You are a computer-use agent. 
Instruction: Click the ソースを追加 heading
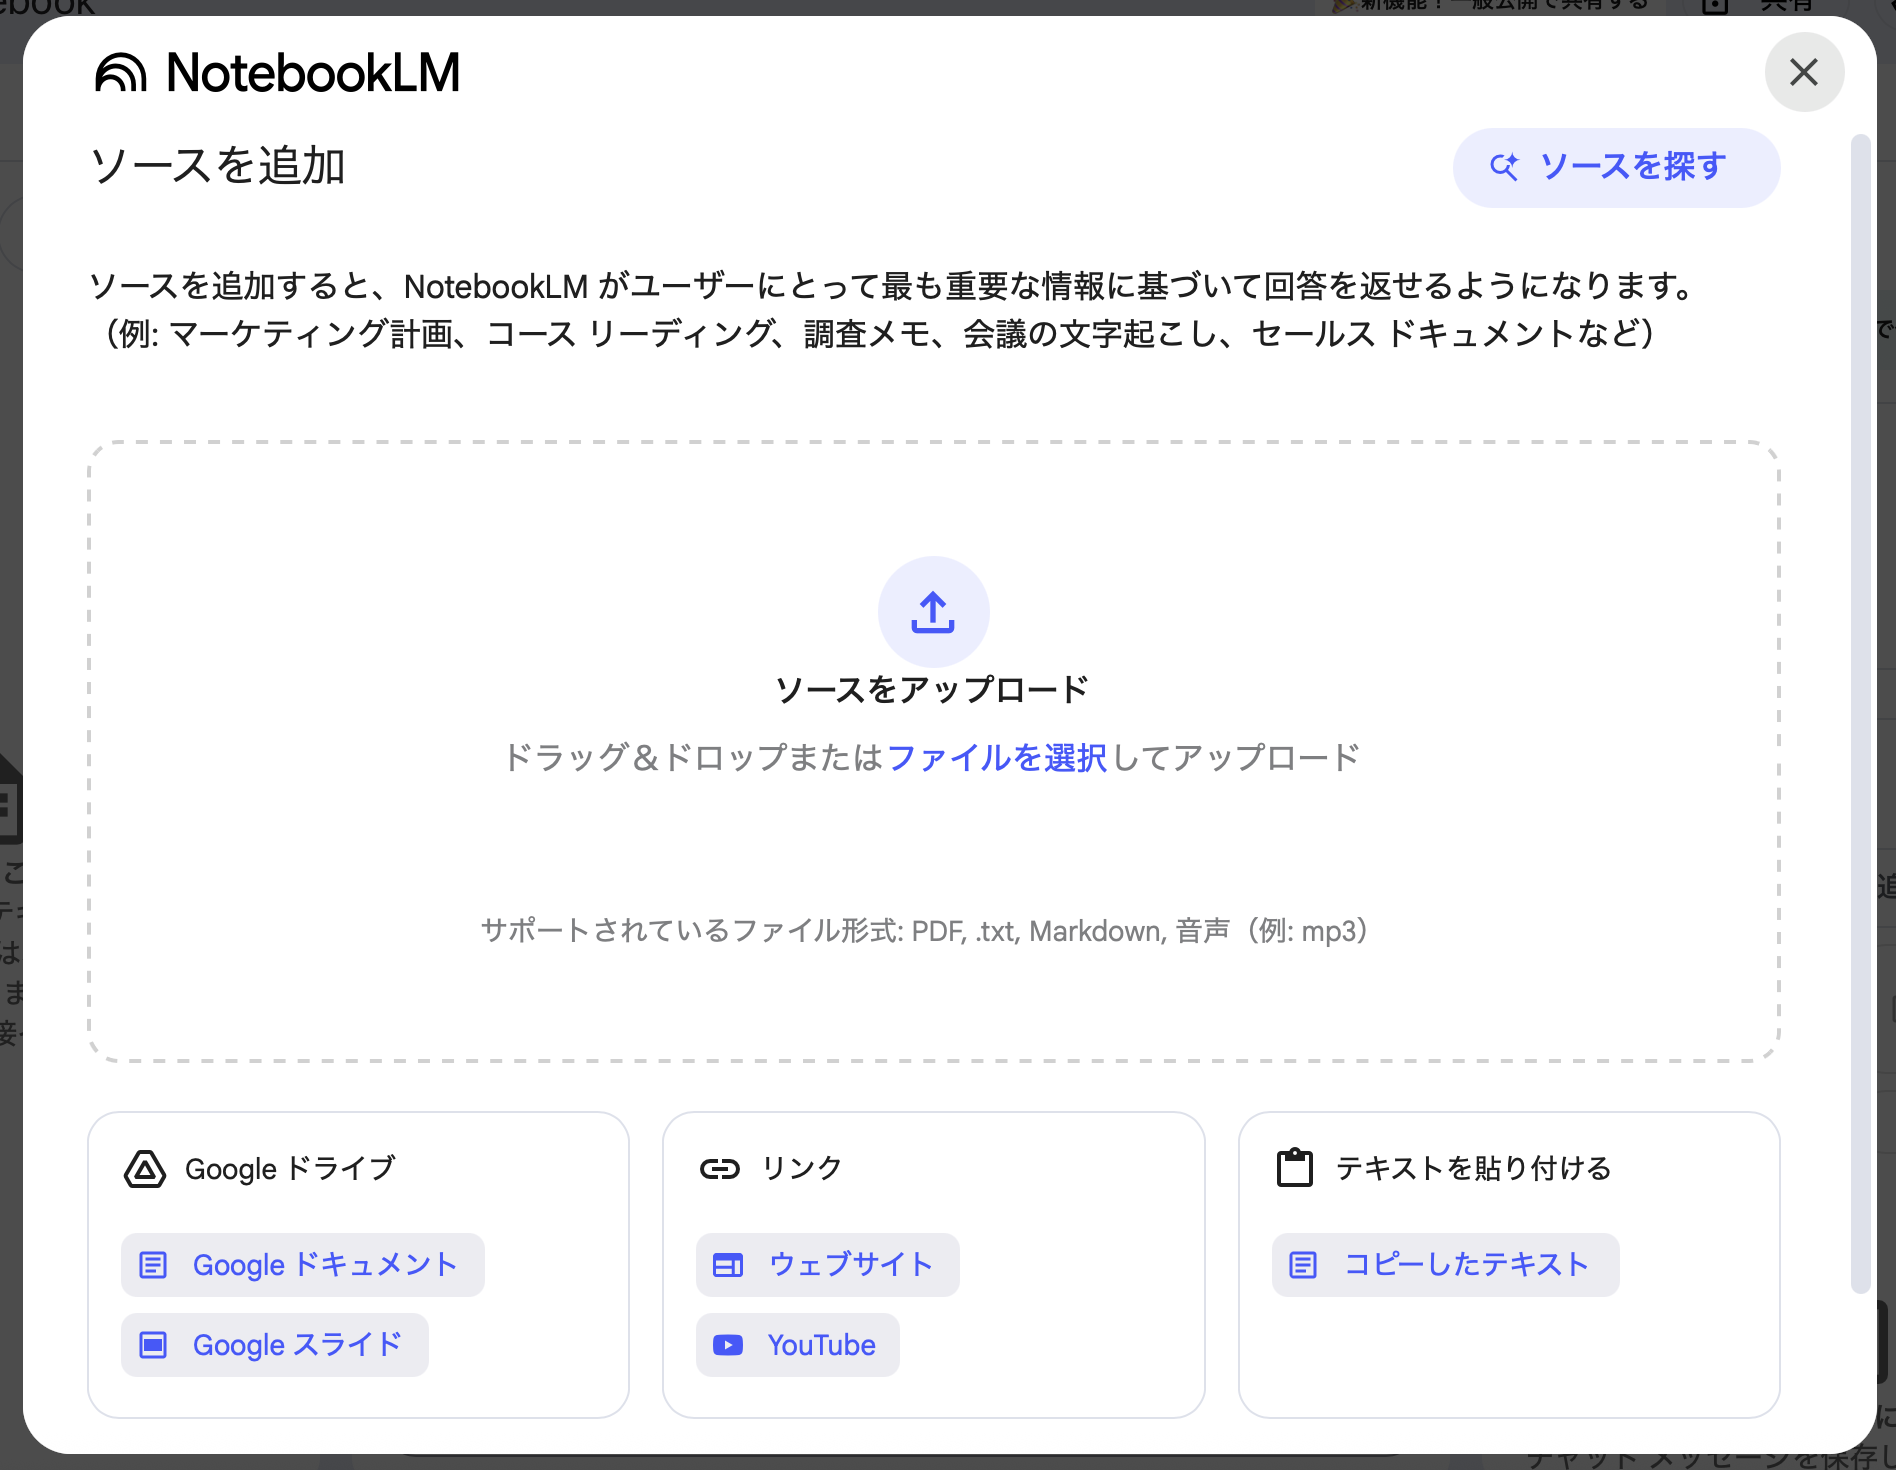pos(218,166)
